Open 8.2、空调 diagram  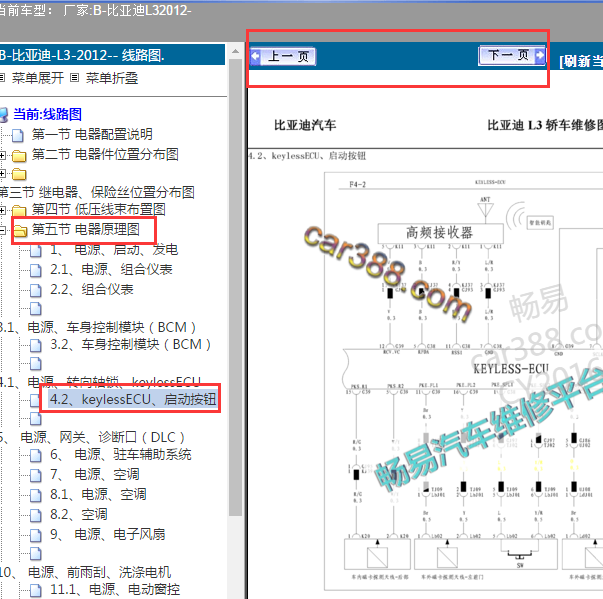pos(78,514)
